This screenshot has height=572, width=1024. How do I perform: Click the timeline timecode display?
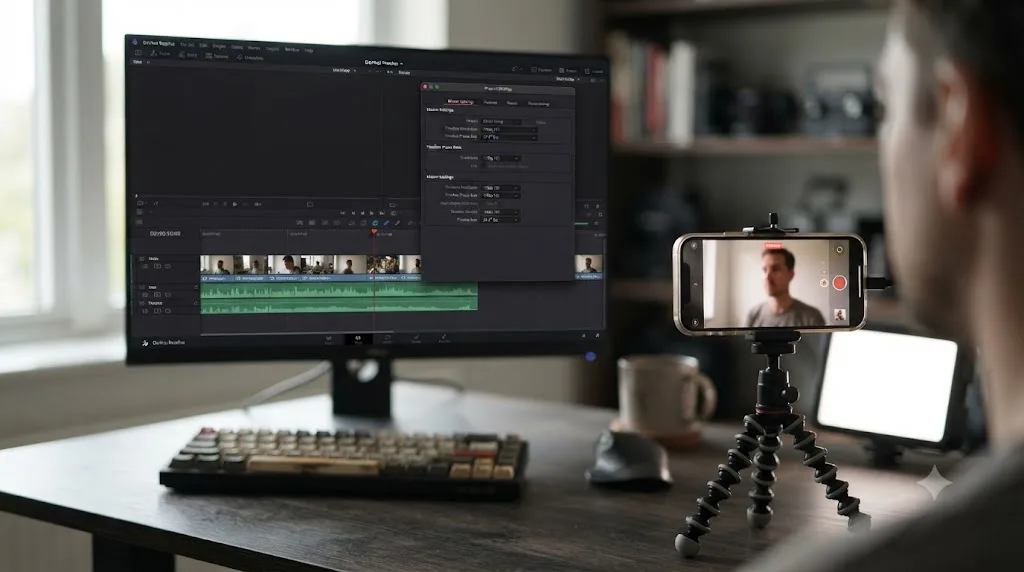coord(165,234)
